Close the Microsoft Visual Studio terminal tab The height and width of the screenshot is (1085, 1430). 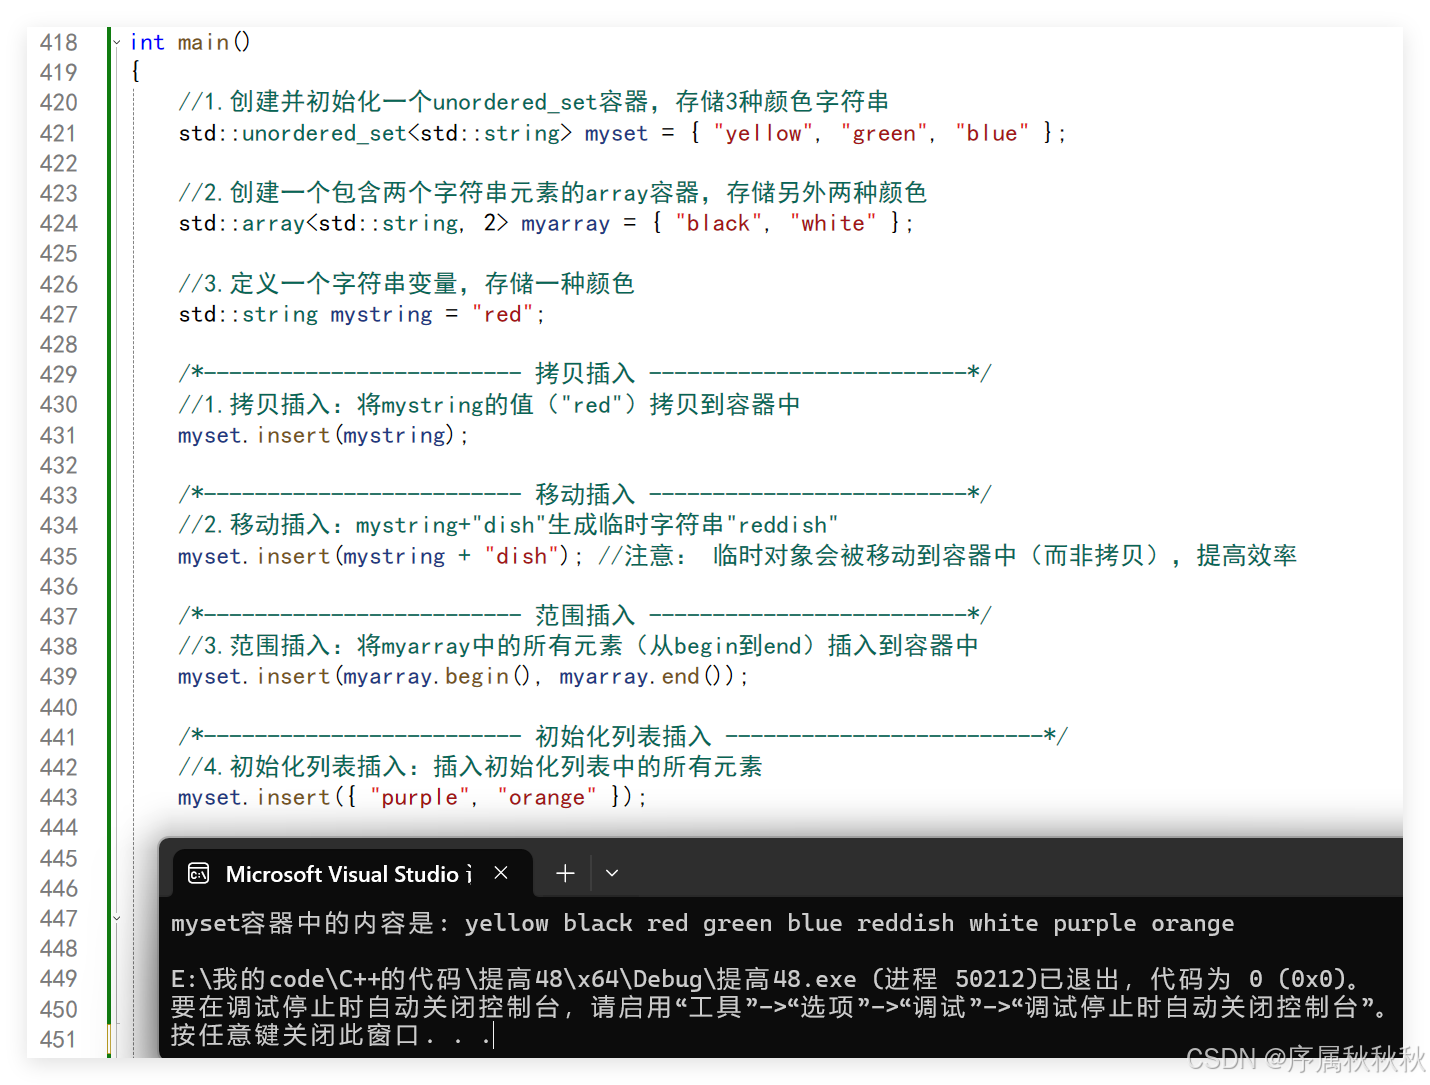tap(500, 872)
